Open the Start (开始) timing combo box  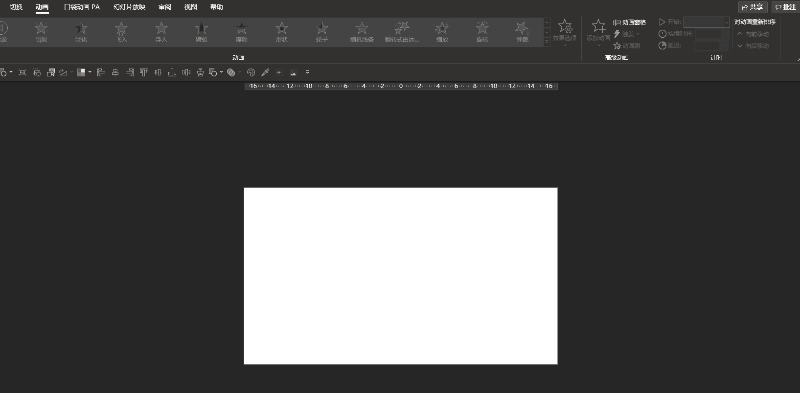[x=707, y=22]
